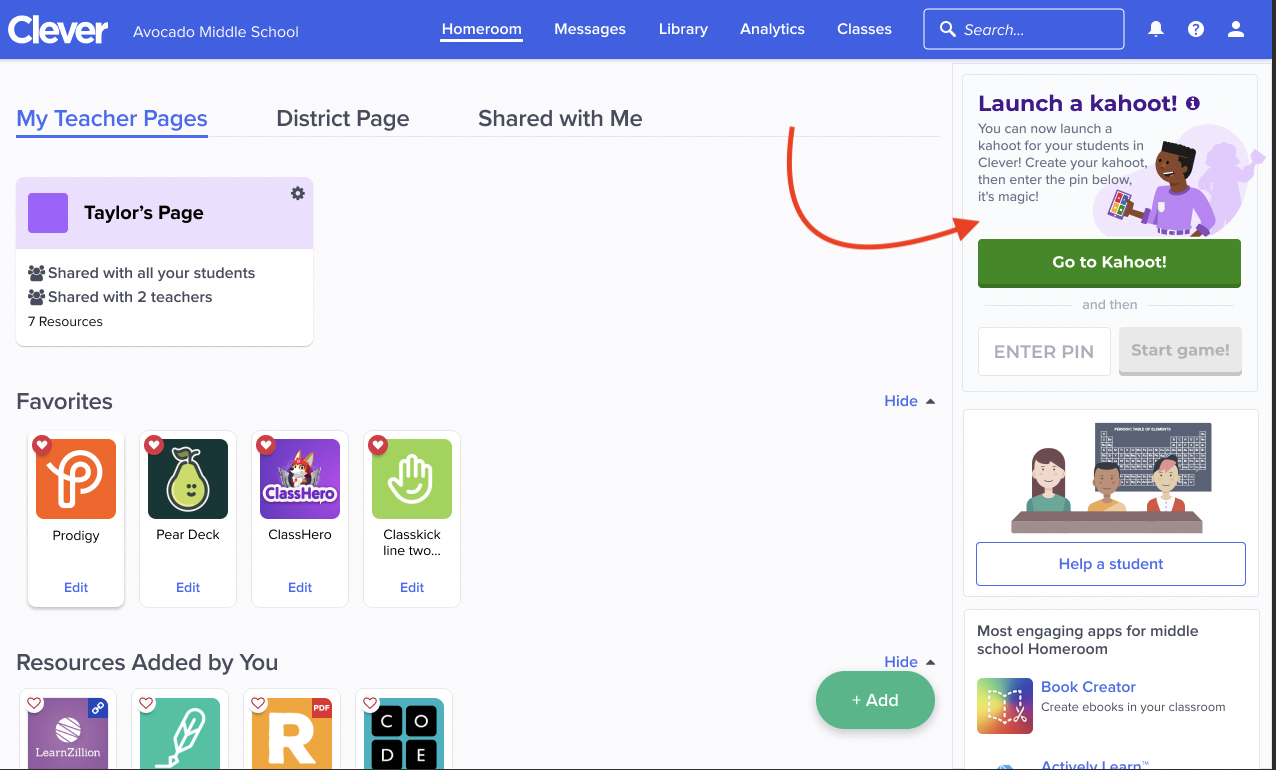Open the help question mark icon
Viewport: 1276px width, 770px height.
pyautogui.click(x=1195, y=29)
